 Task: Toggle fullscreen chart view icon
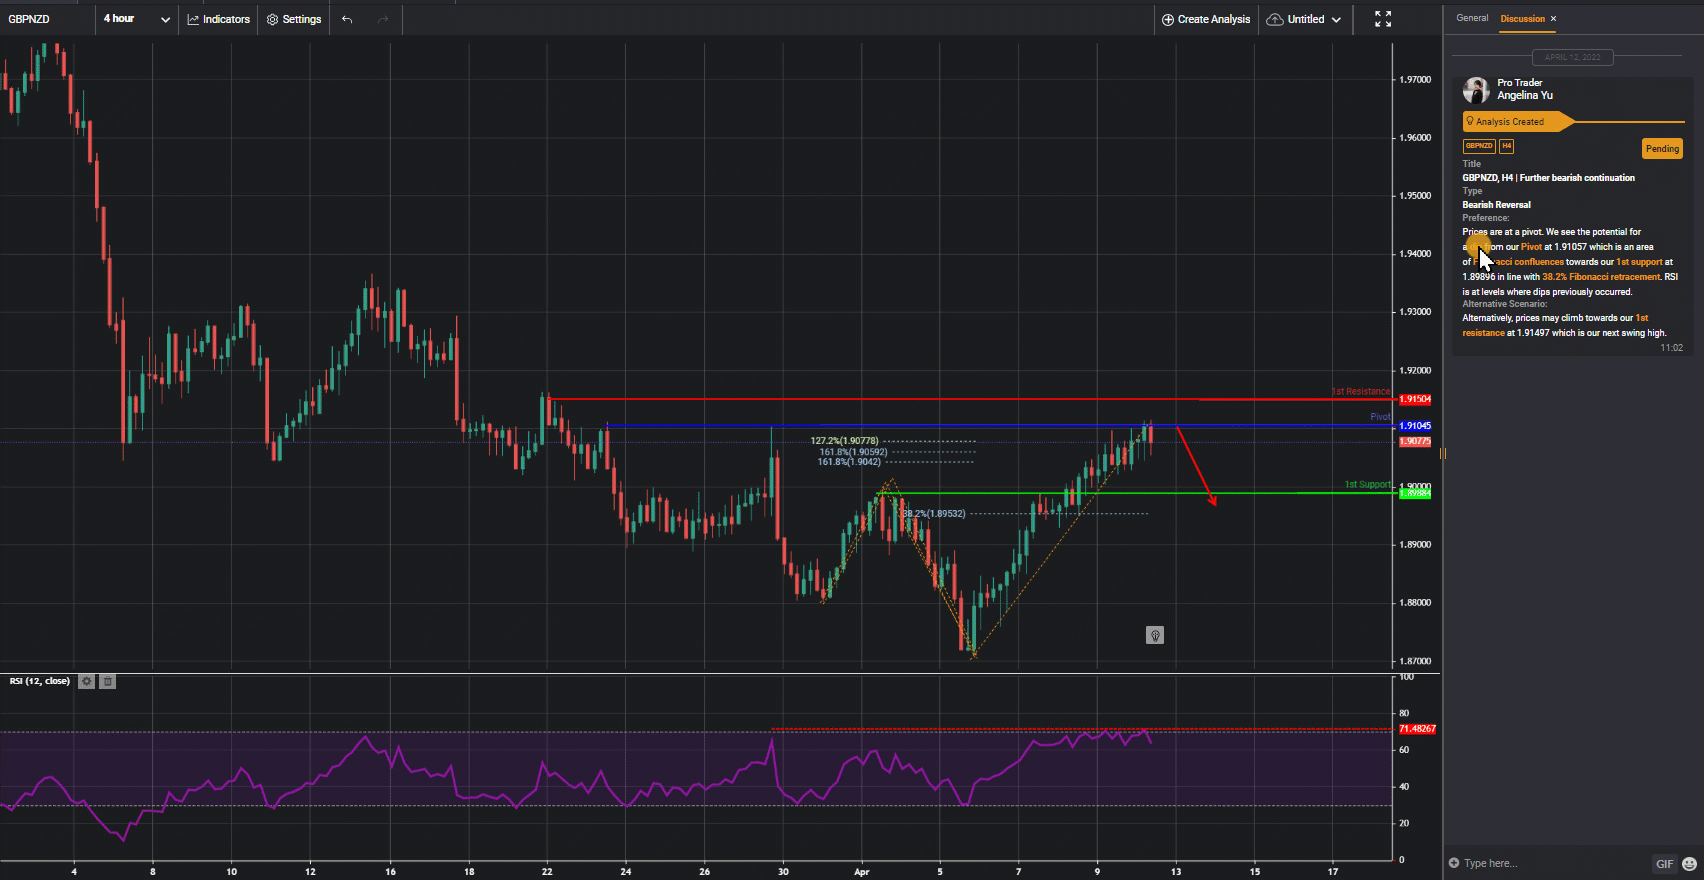1383,19
